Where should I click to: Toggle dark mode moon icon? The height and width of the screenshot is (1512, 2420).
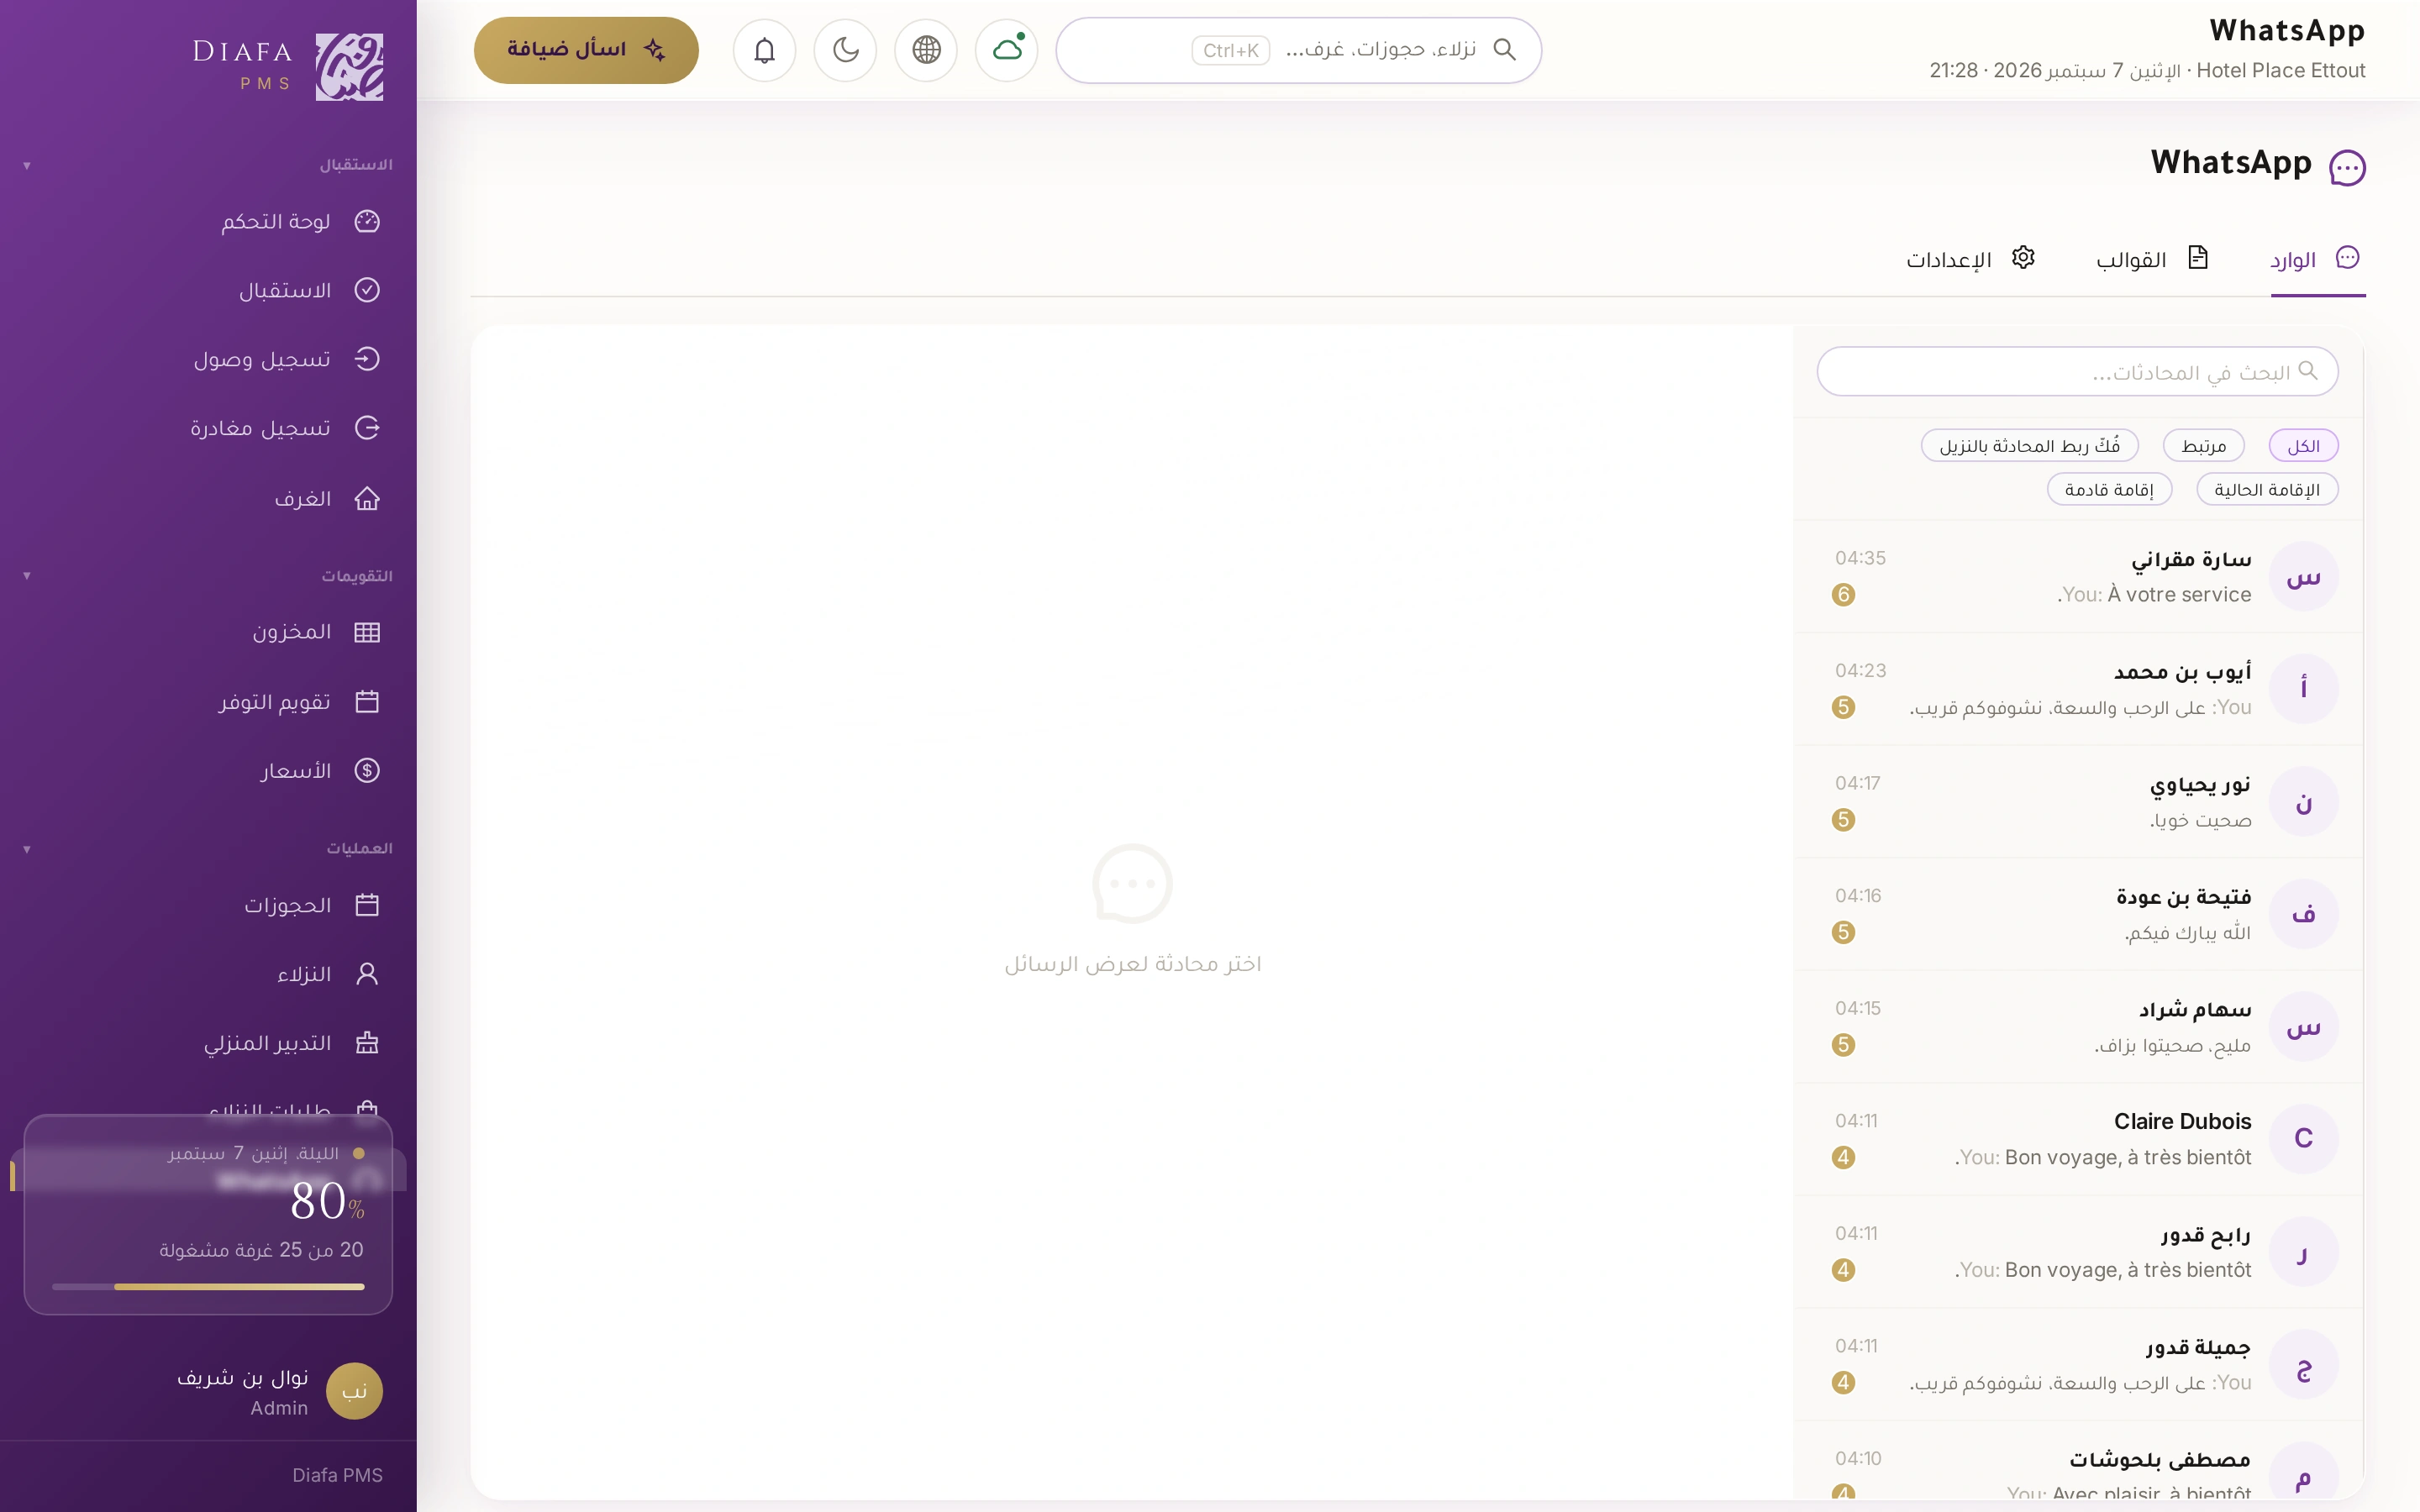(x=845, y=50)
